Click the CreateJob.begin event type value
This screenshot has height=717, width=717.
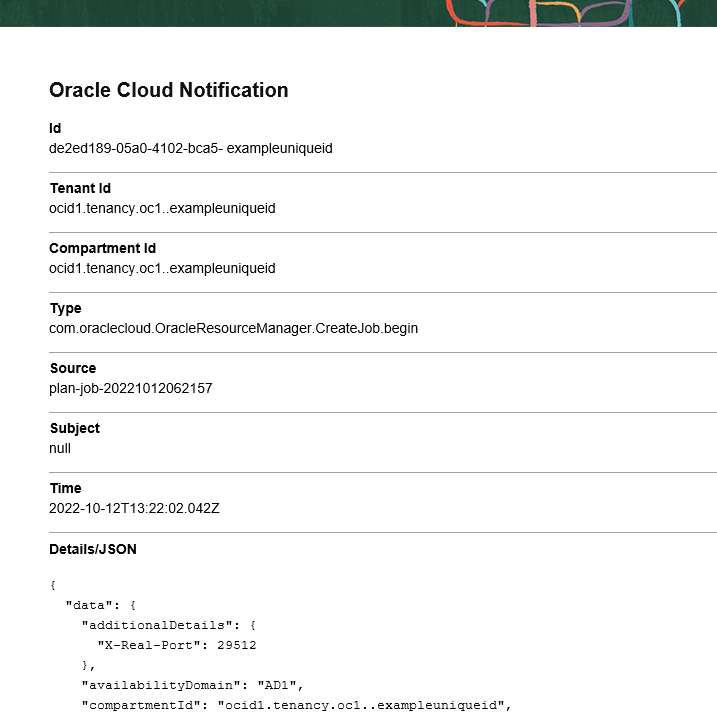coord(233,328)
